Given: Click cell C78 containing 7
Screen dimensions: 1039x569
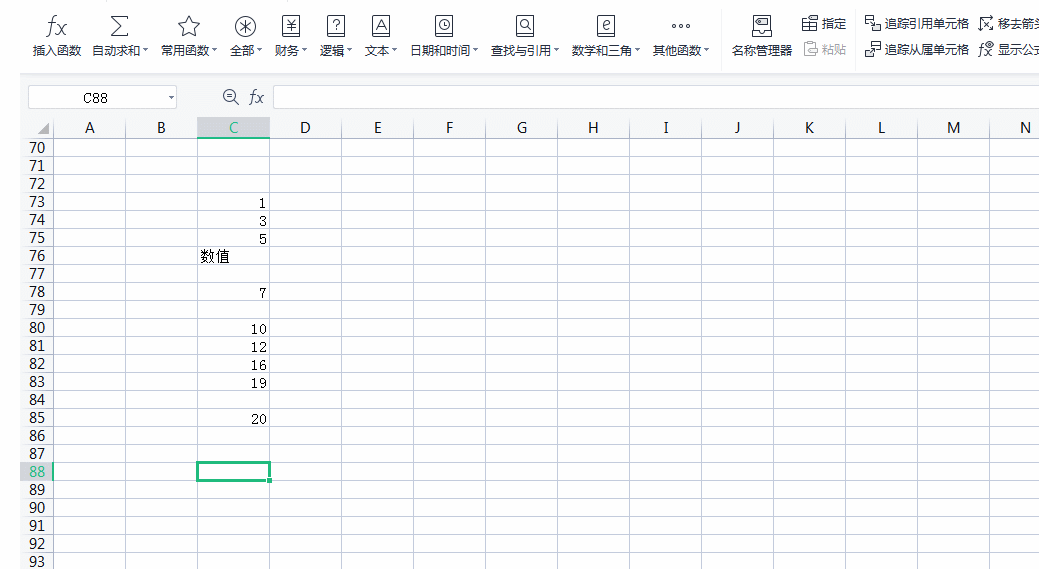Looking at the screenshot, I should point(233,292).
